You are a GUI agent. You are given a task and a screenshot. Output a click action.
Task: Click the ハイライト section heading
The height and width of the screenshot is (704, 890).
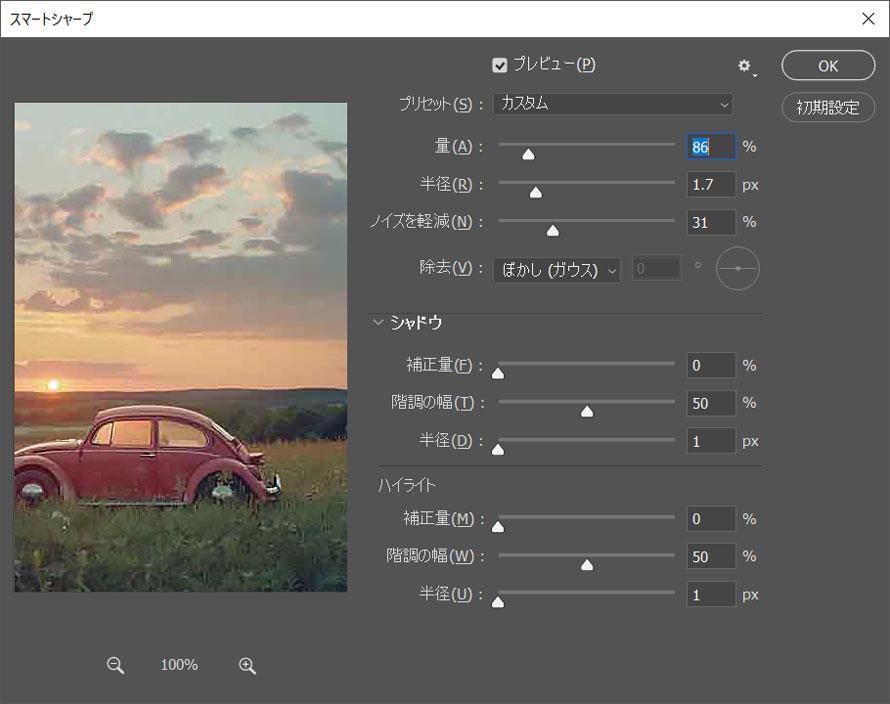[407, 485]
